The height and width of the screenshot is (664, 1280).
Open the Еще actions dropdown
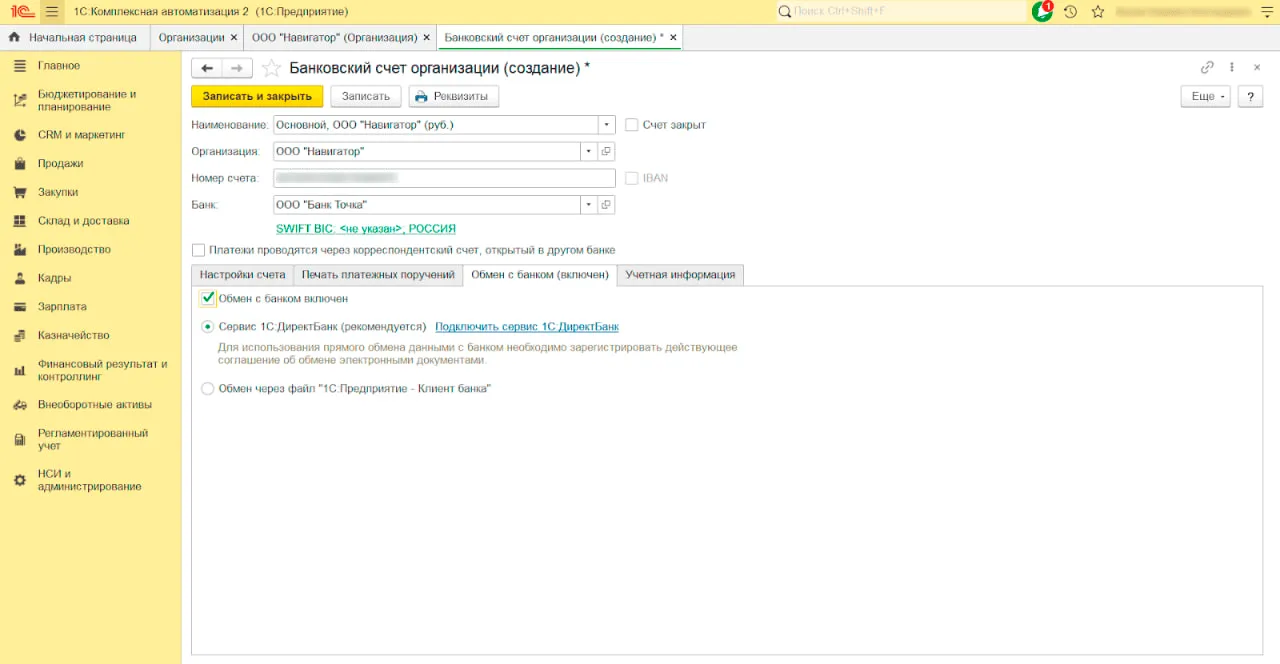point(1204,96)
